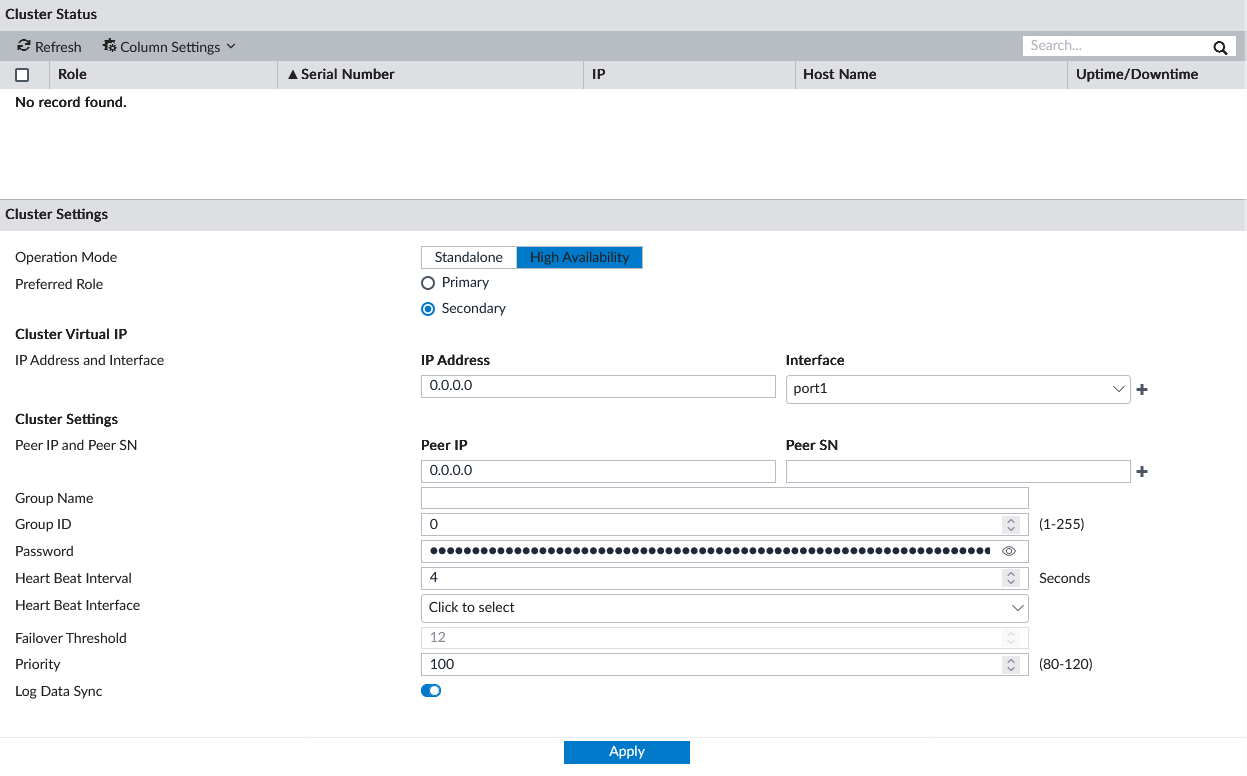1247x776 pixels.
Task: Sort table by Host Name column
Action: (x=839, y=75)
